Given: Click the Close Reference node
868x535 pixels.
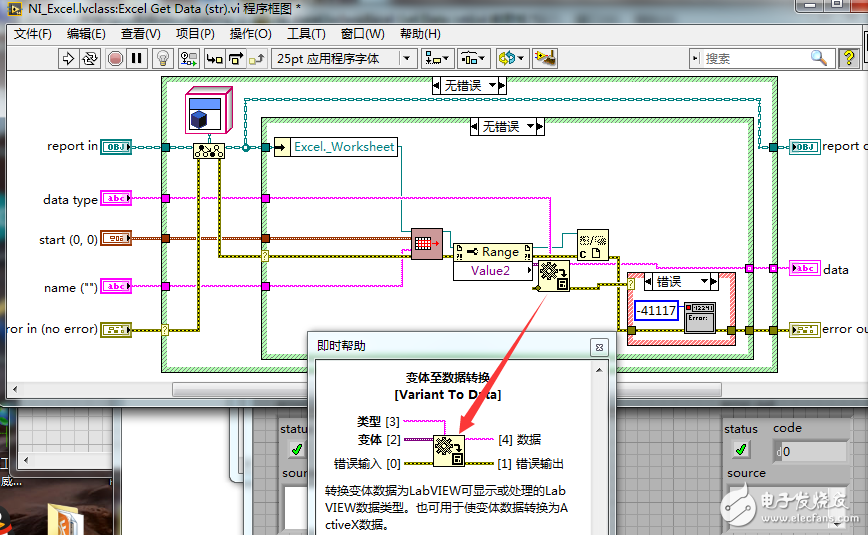Looking at the screenshot, I should pyautogui.click(x=592, y=245).
